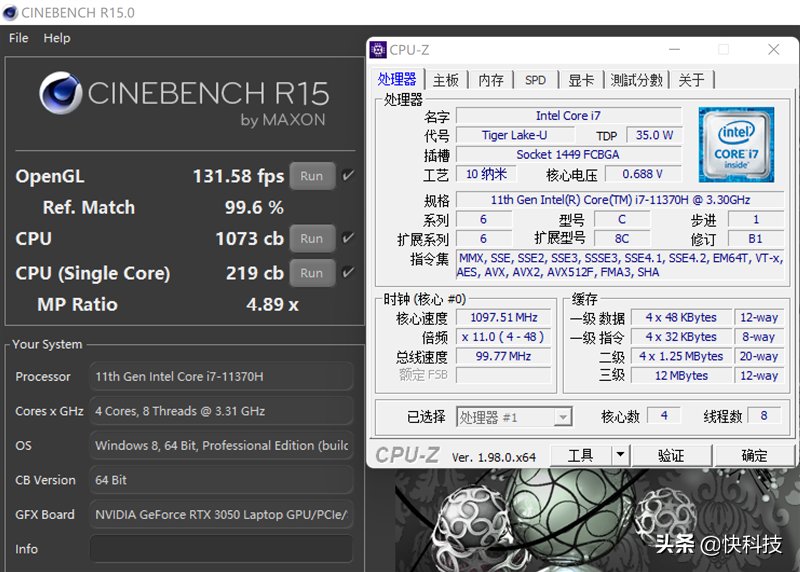The image size is (800, 572).
Task: Click the 工具 button in CPU-Z
Action: pyautogui.click(x=581, y=455)
